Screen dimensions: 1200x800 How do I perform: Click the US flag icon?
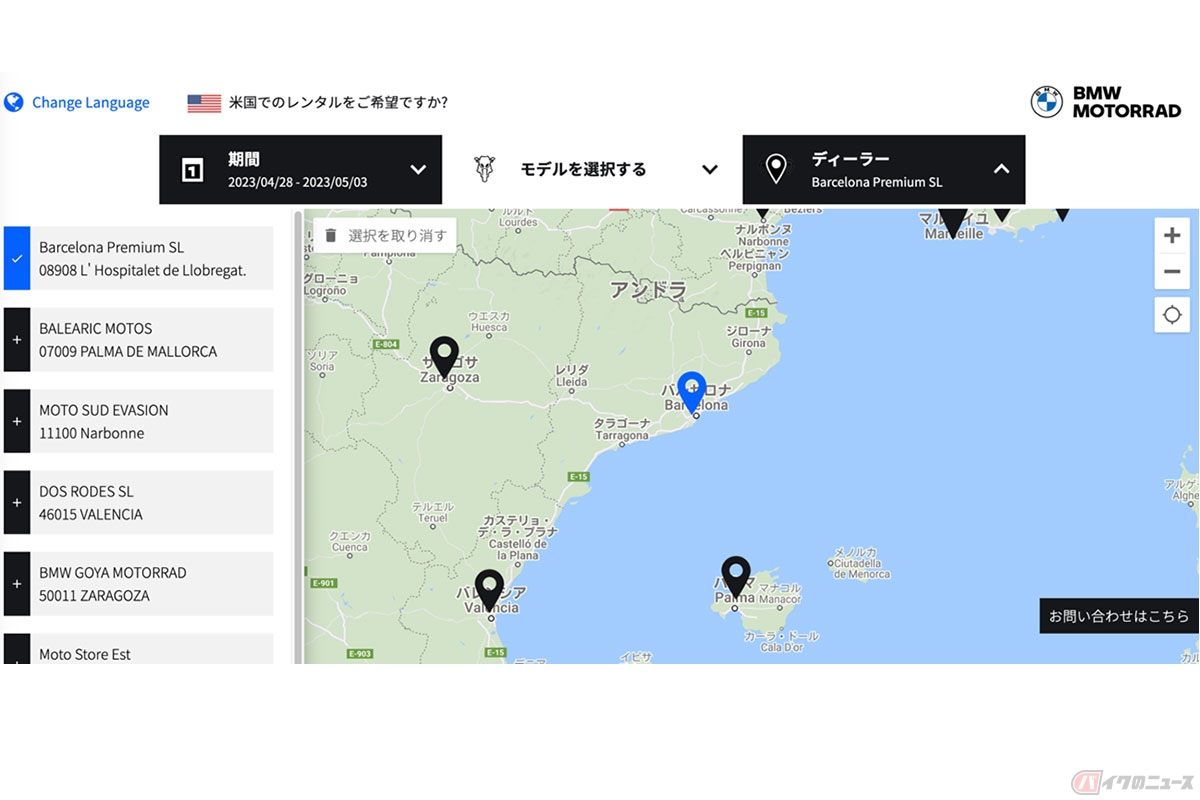tap(204, 103)
